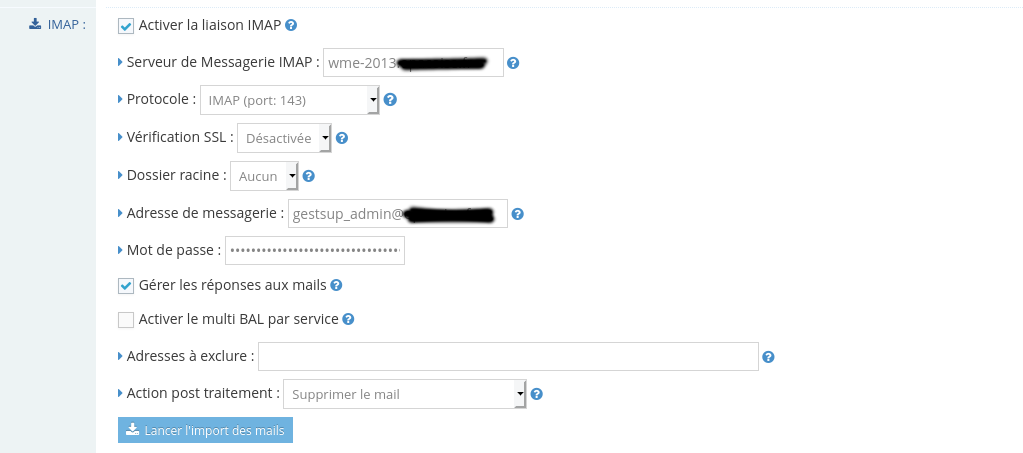Click help icon beside Action post traitement
This screenshot has width=1023, height=453.
(536, 394)
